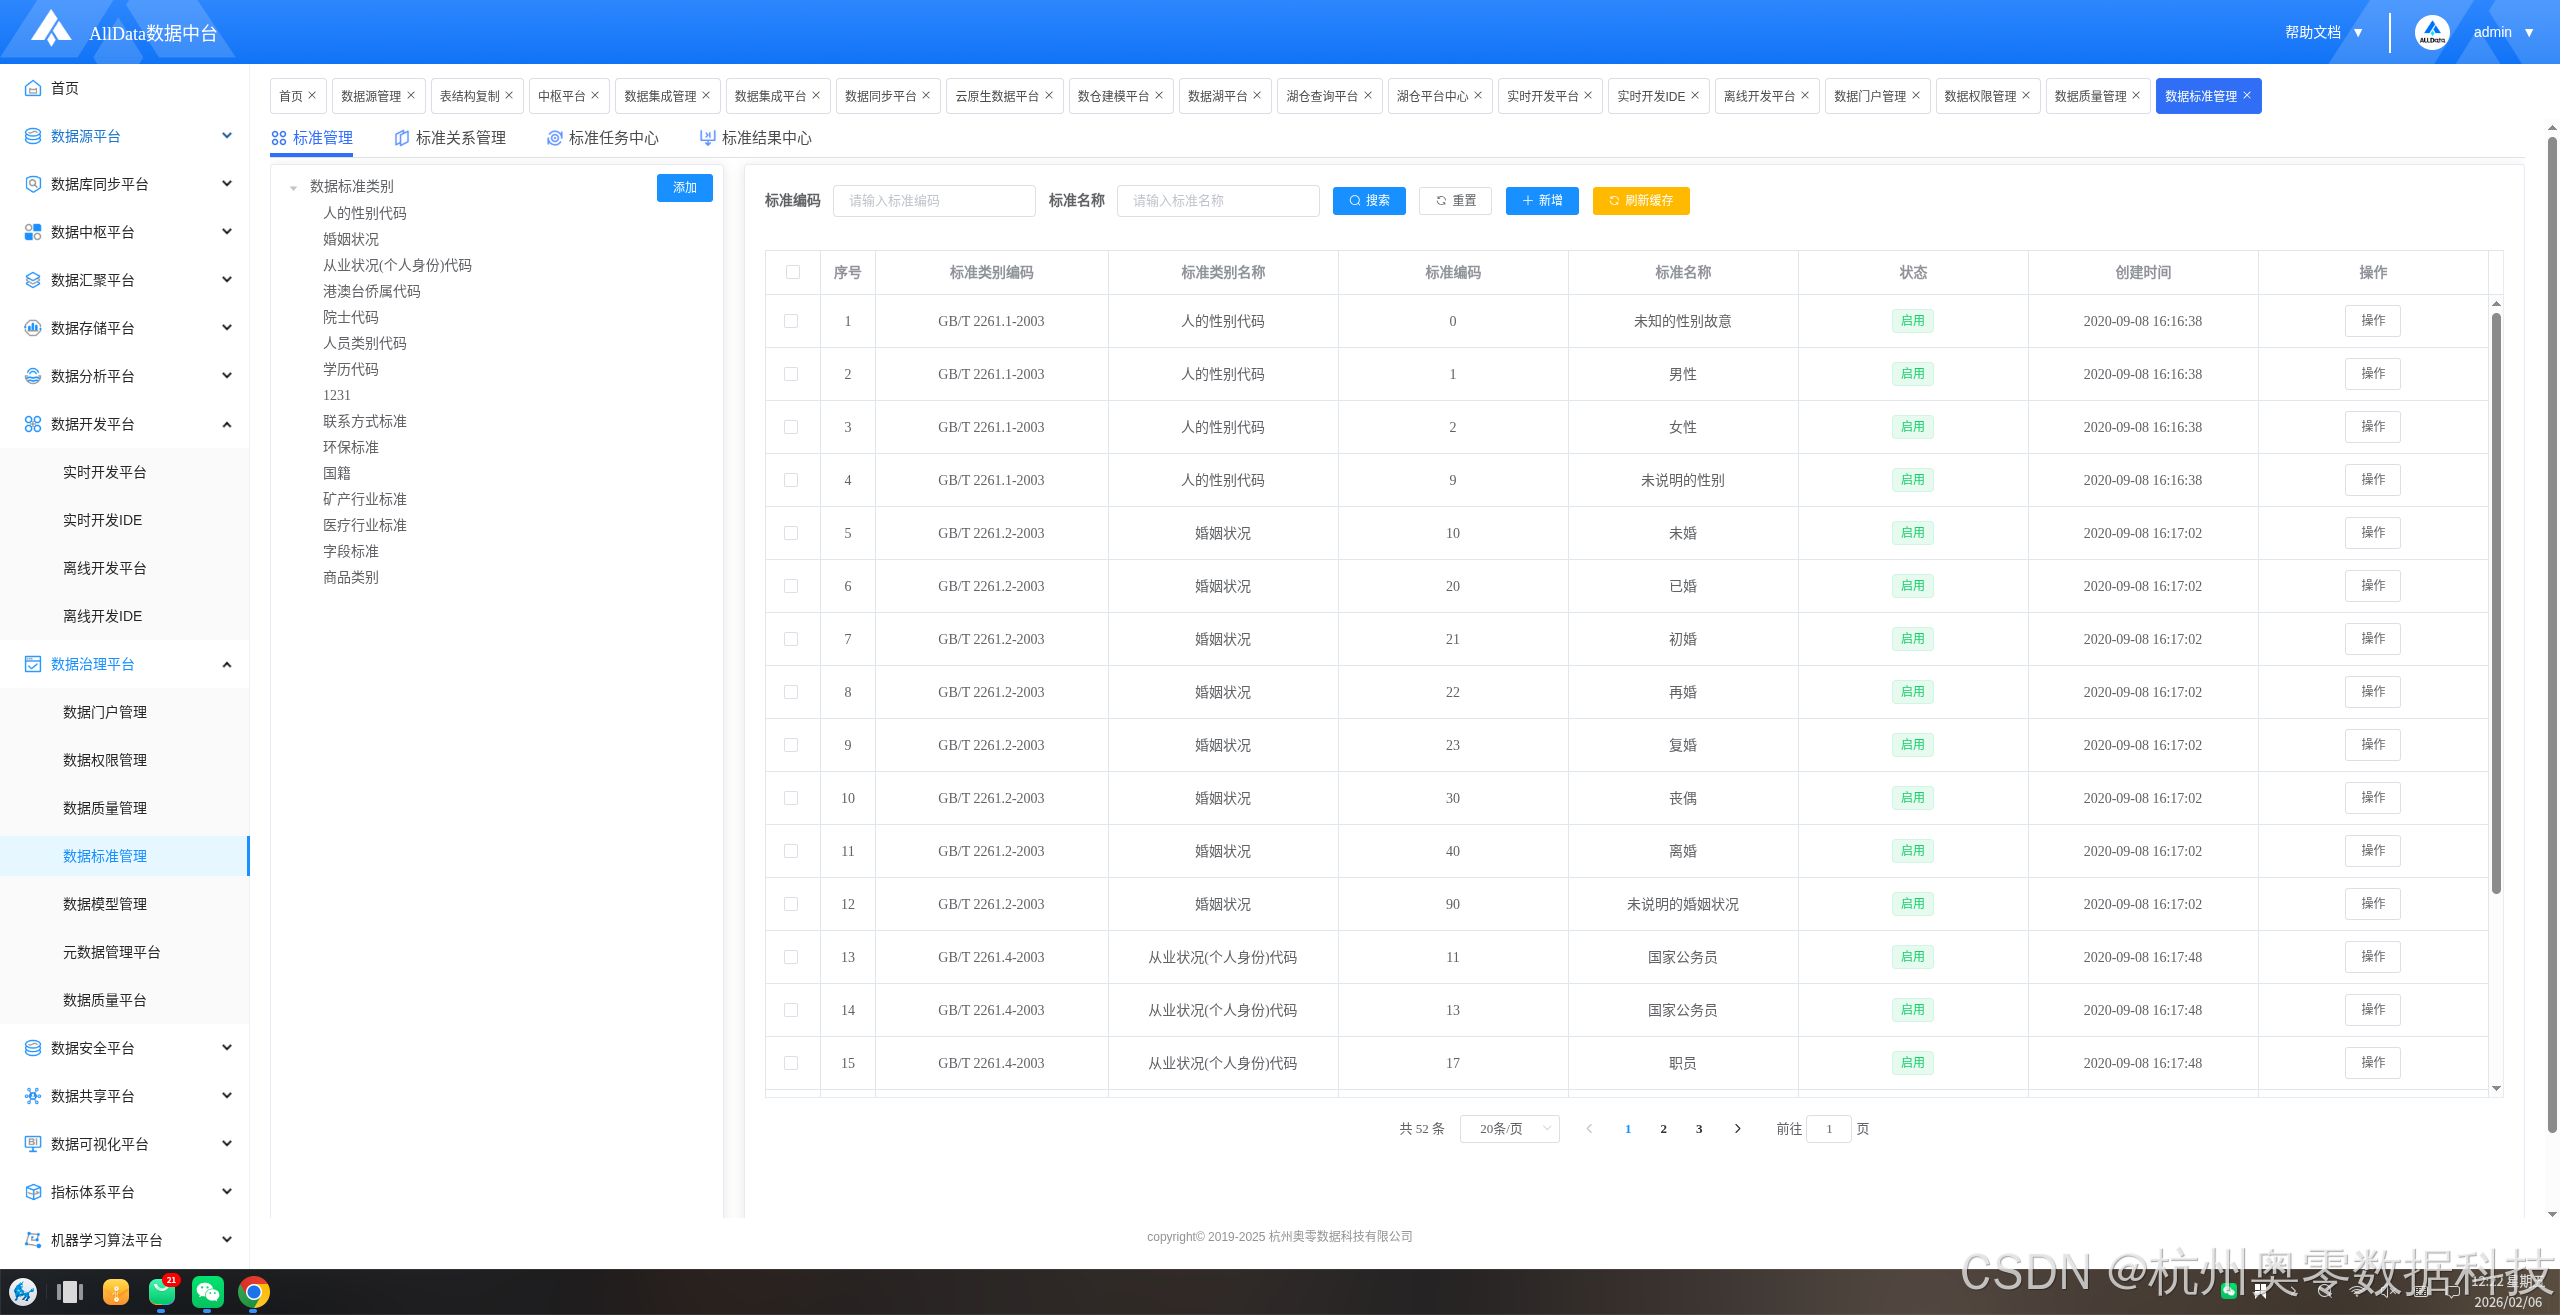
Task: Click the 搜索 search button
Action: [1369, 201]
